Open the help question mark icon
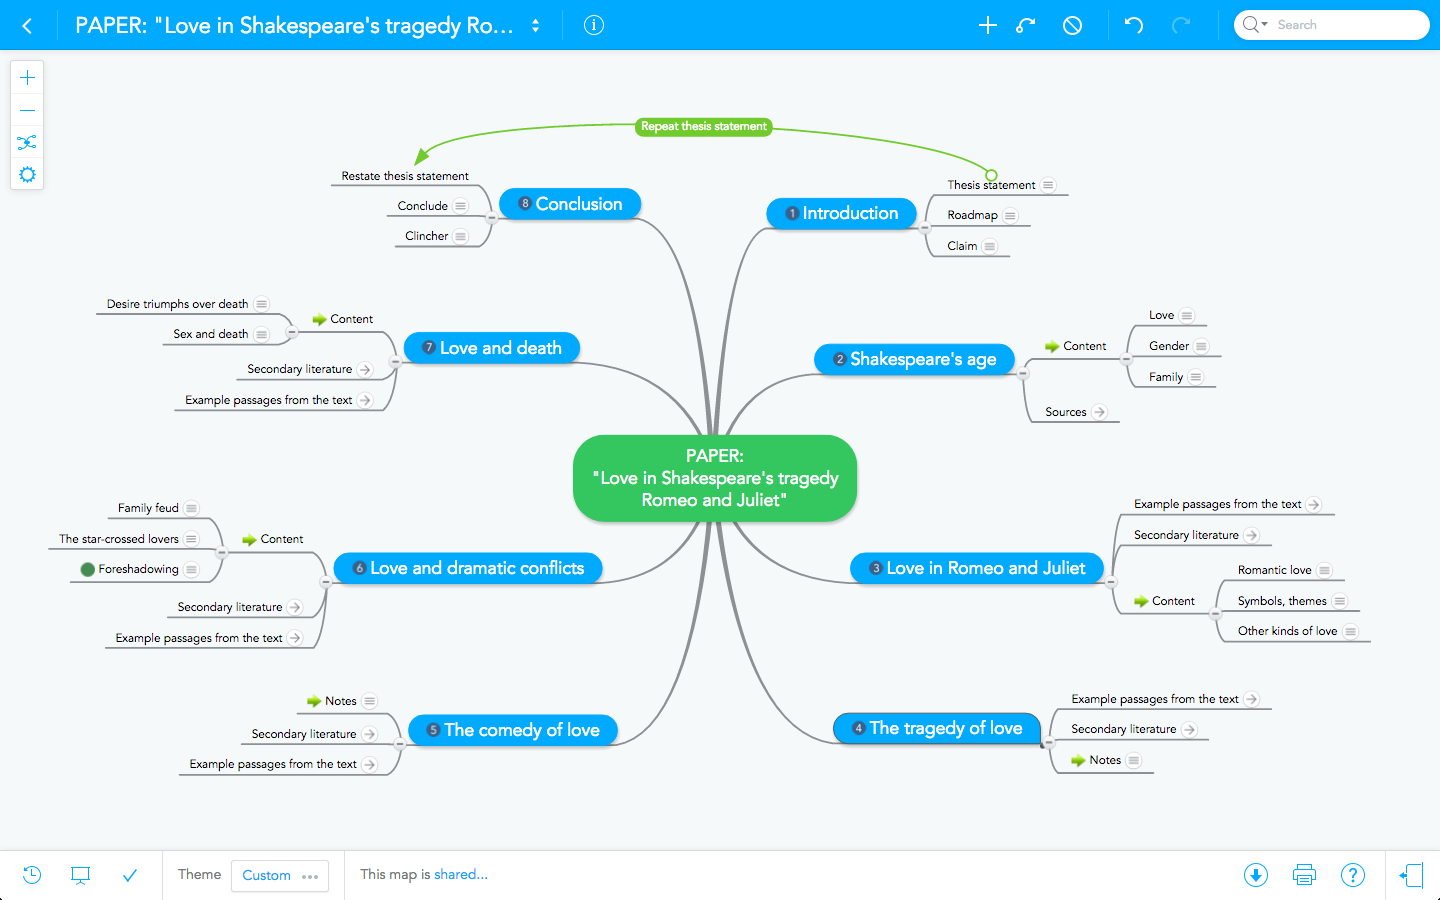The width and height of the screenshot is (1440, 900). (x=1352, y=875)
